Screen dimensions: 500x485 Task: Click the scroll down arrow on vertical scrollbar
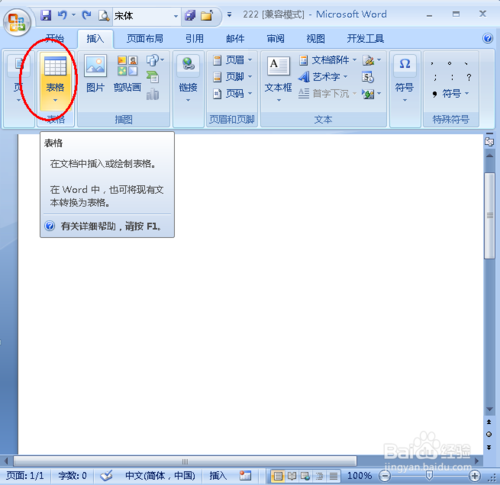coord(489,409)
